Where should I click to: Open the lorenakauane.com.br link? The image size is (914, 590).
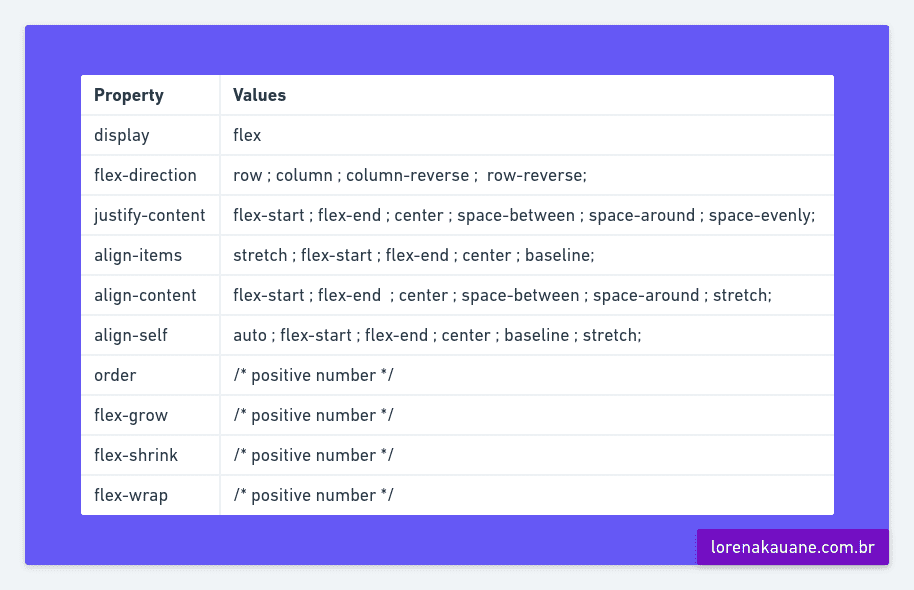[x=792, y=547]
